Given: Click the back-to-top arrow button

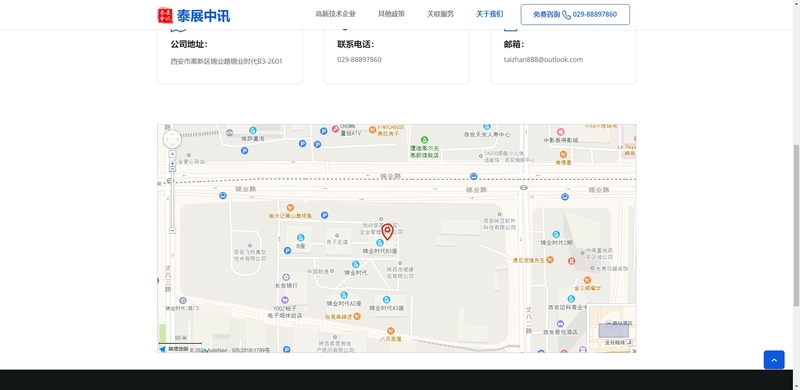Looking at the screenshot, I should [773, 360].
